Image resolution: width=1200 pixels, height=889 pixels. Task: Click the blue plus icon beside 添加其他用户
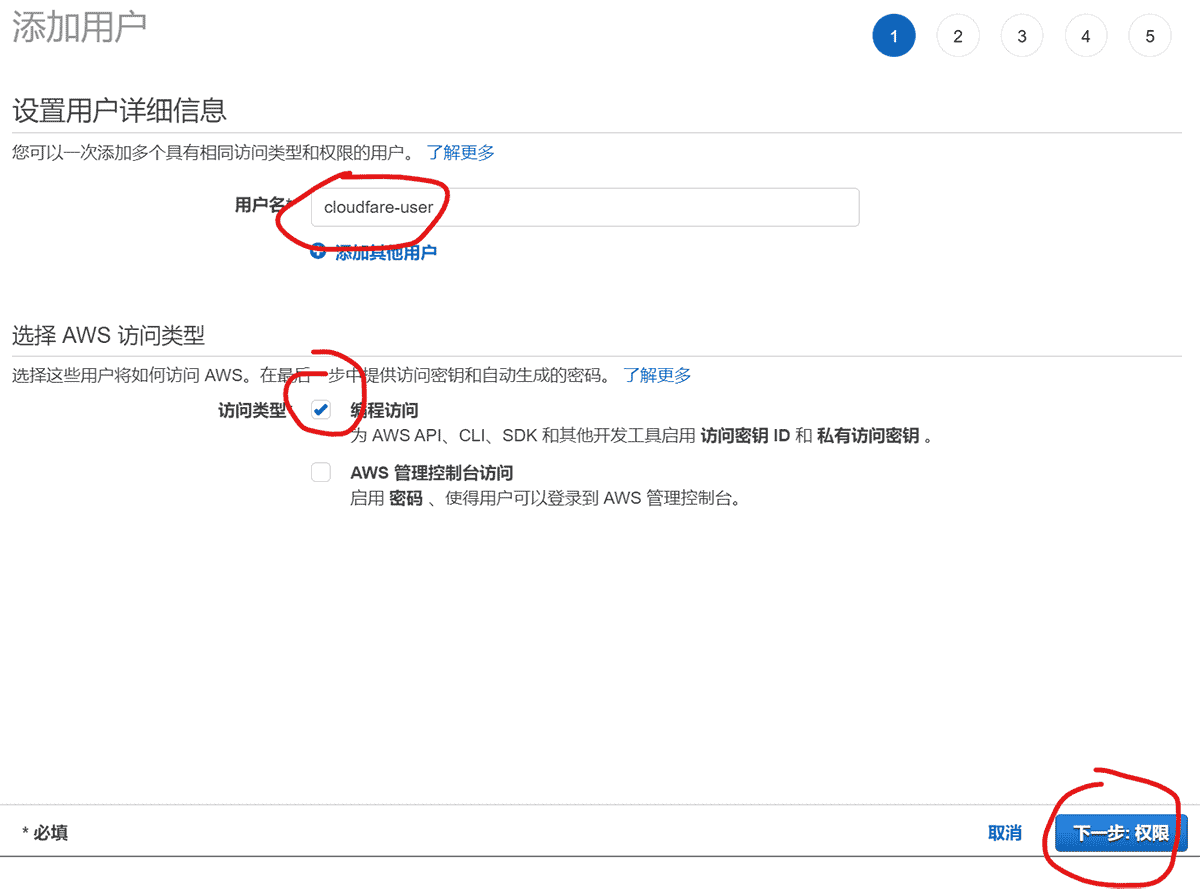pyautogui.click(x=318, y=251)
